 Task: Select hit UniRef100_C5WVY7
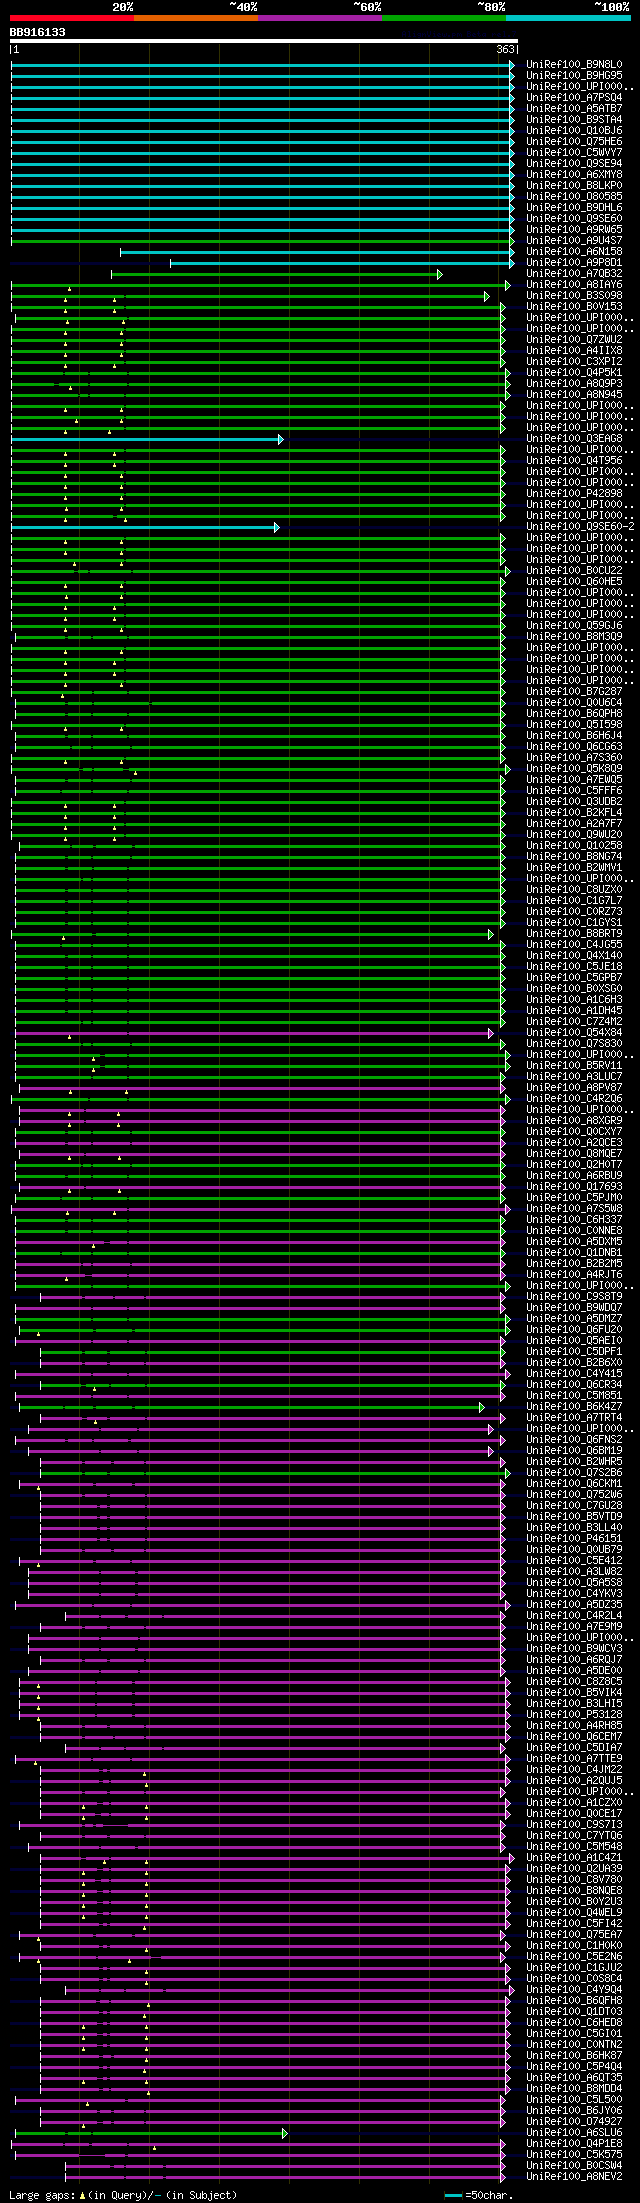574,153
